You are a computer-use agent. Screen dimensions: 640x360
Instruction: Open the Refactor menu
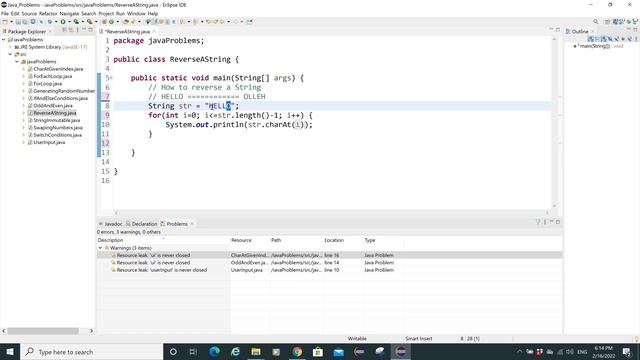48,13
